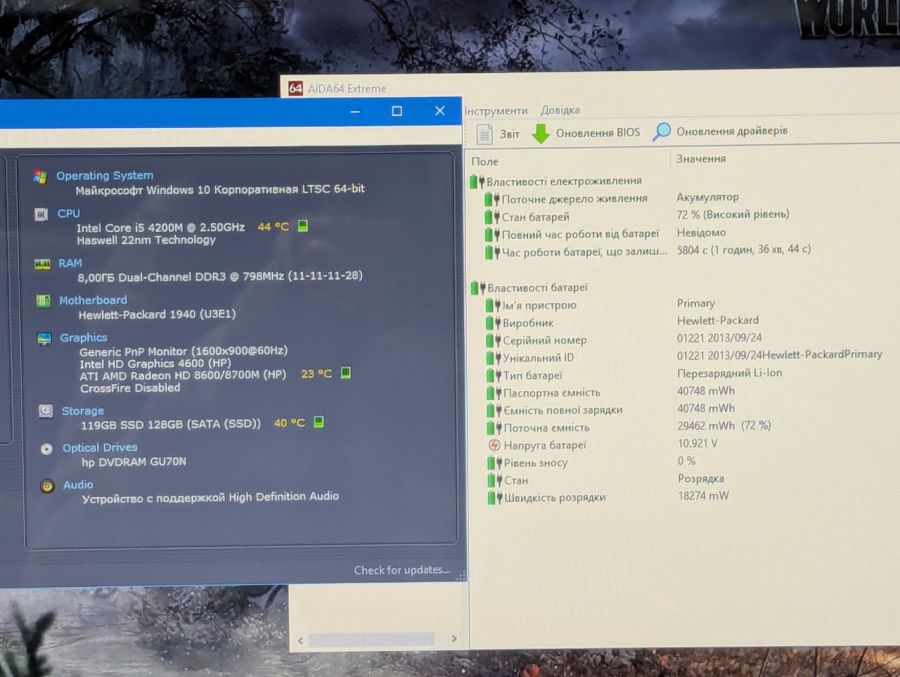This screenshot has width=900, height=677.
Task: Click the horizontal scrollbar thumb in AIDA64
Action: pyautogui.click(x=371, y=640)
